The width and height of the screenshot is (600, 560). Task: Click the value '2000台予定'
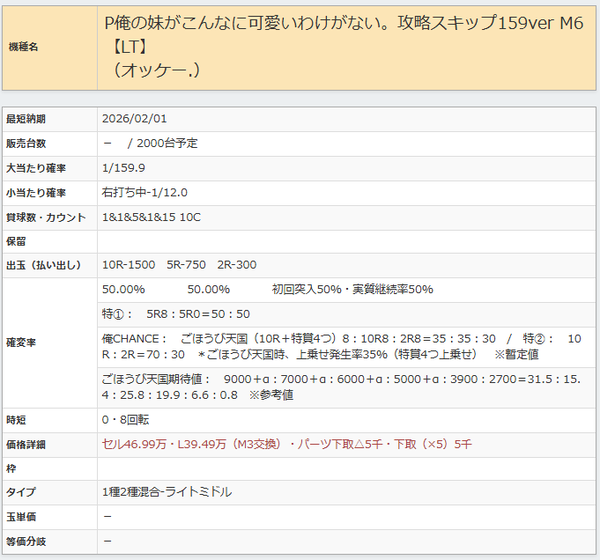point(167,143)
